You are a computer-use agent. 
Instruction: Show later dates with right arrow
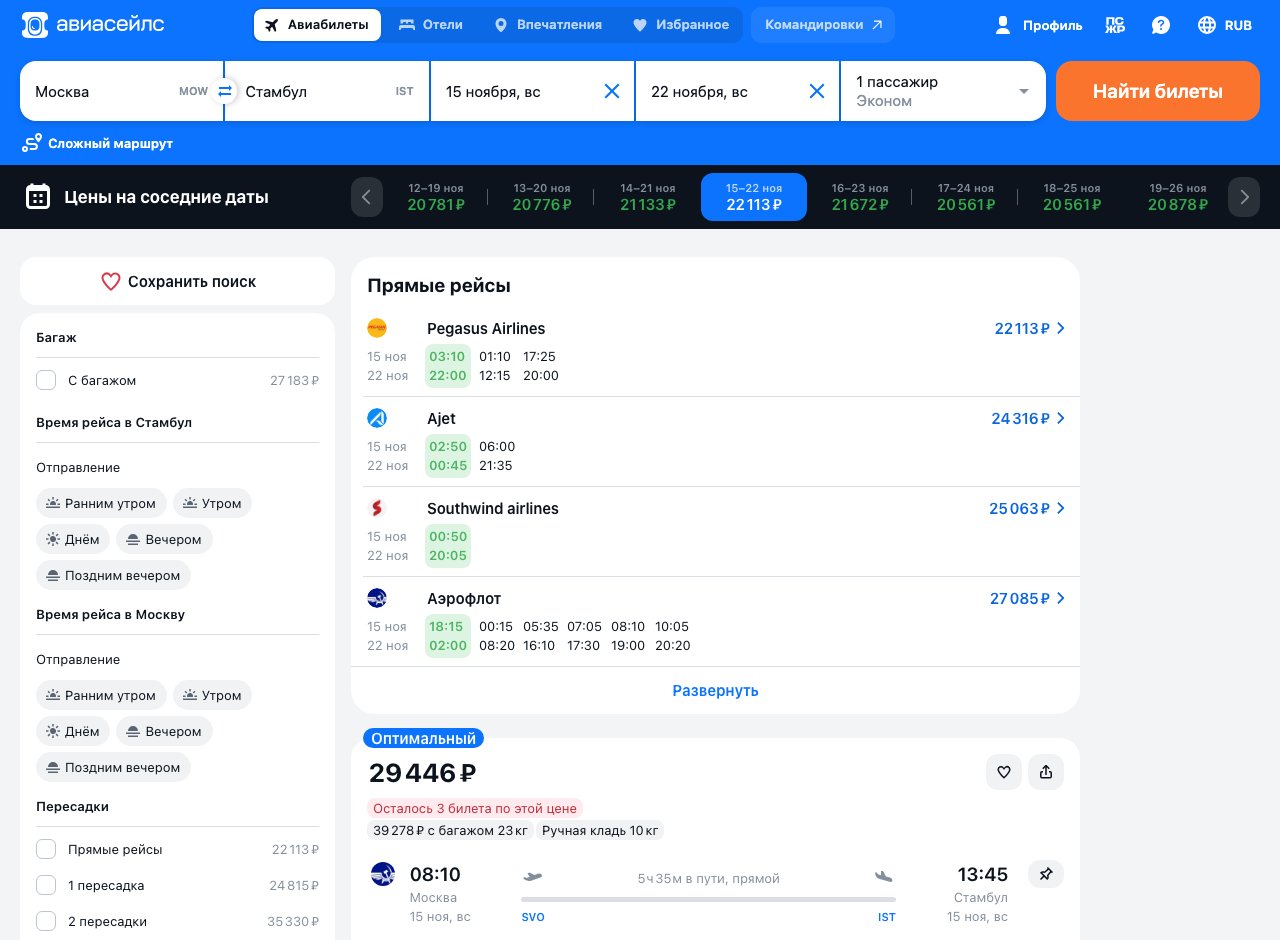pyautogui.click(x=1244, y=197)
